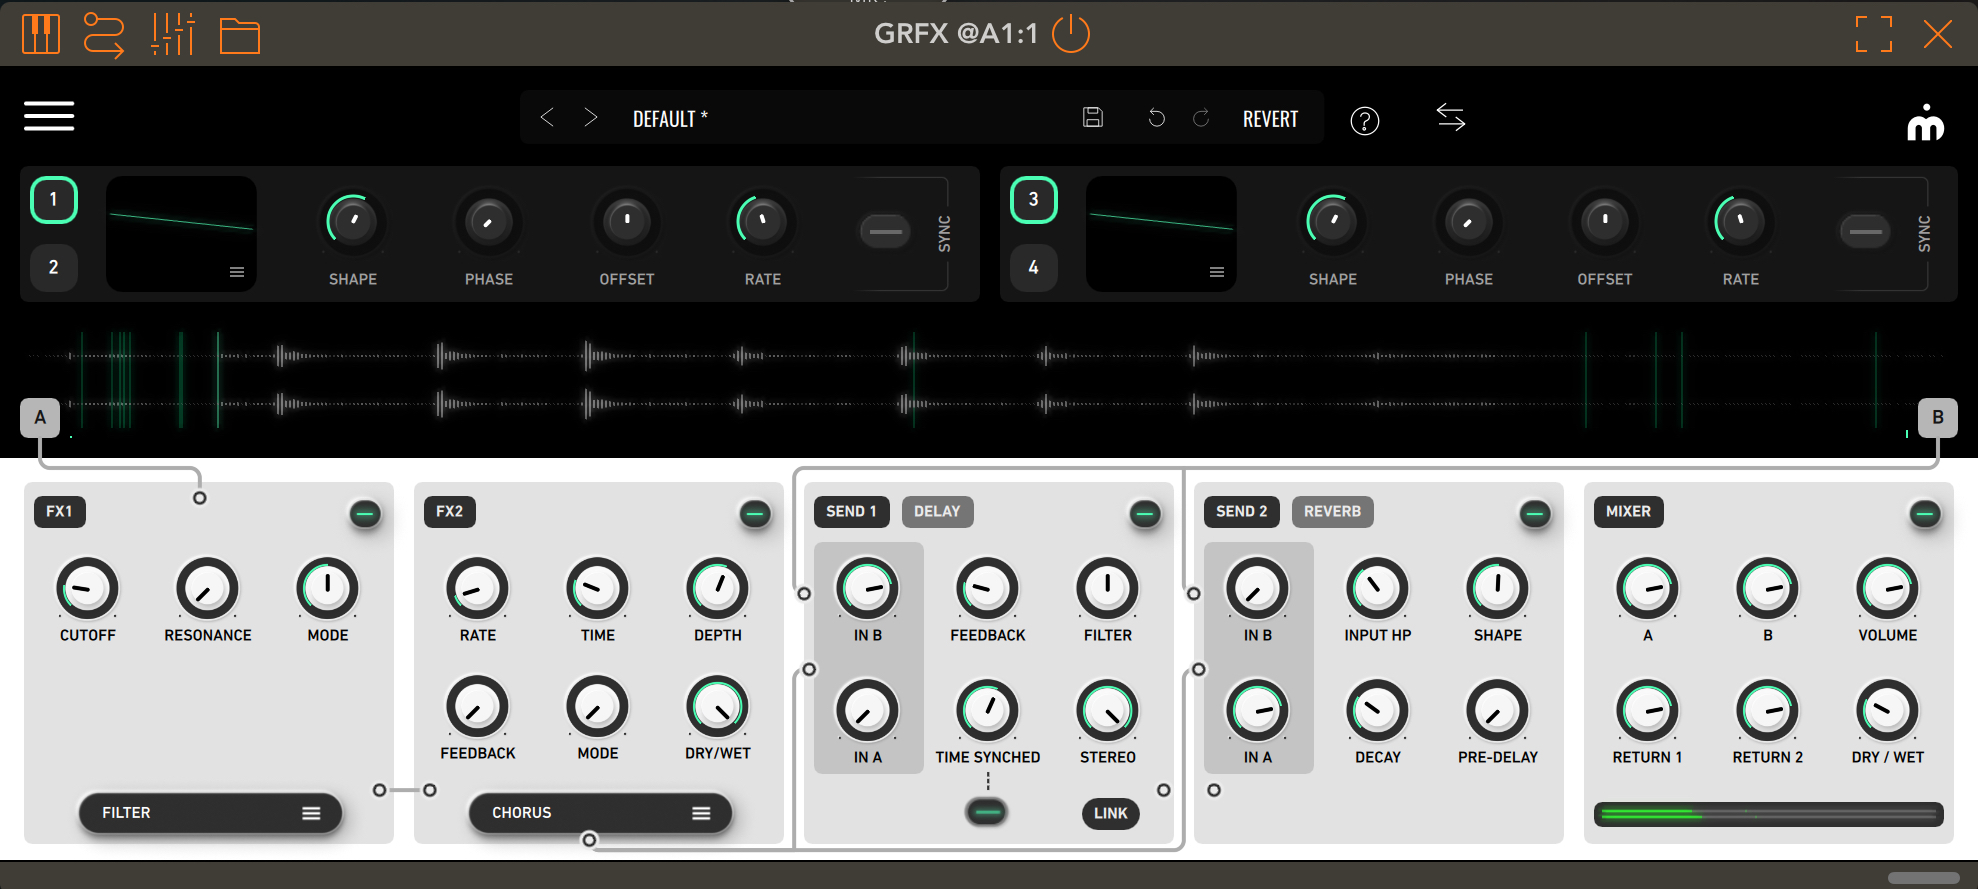The image size is (1978, 889).
Task: Open the mixer faders icon
Action: pyautogui.click(x=172, y=35)
